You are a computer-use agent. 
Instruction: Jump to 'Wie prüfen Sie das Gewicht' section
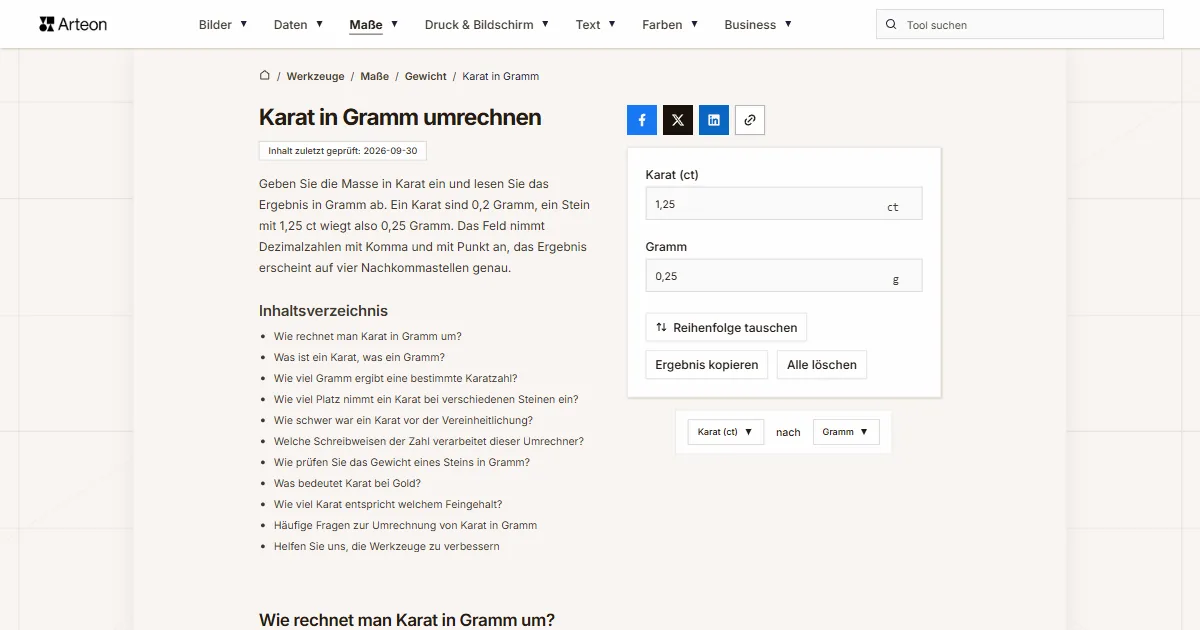tap(402, 462)
